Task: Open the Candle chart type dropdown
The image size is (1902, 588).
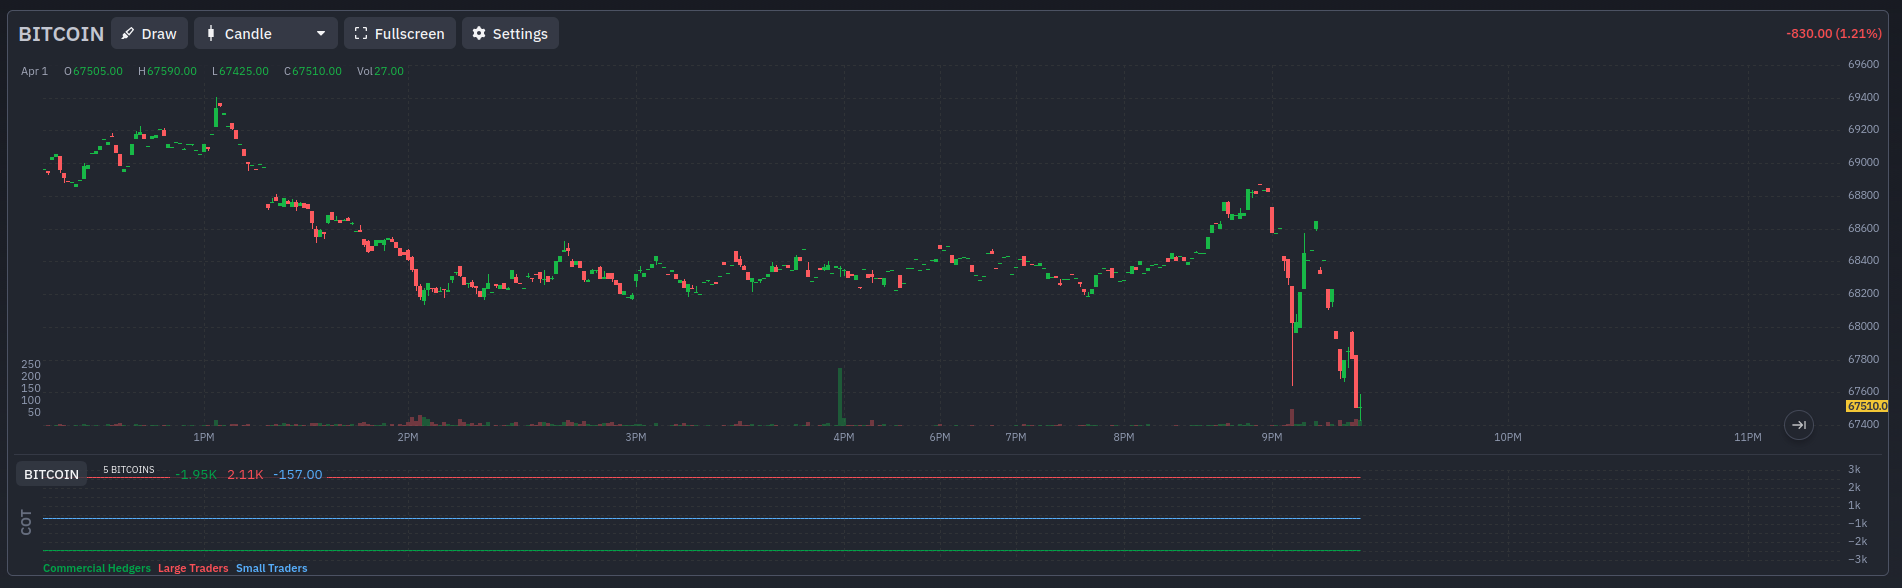Action: click(266, 33)
